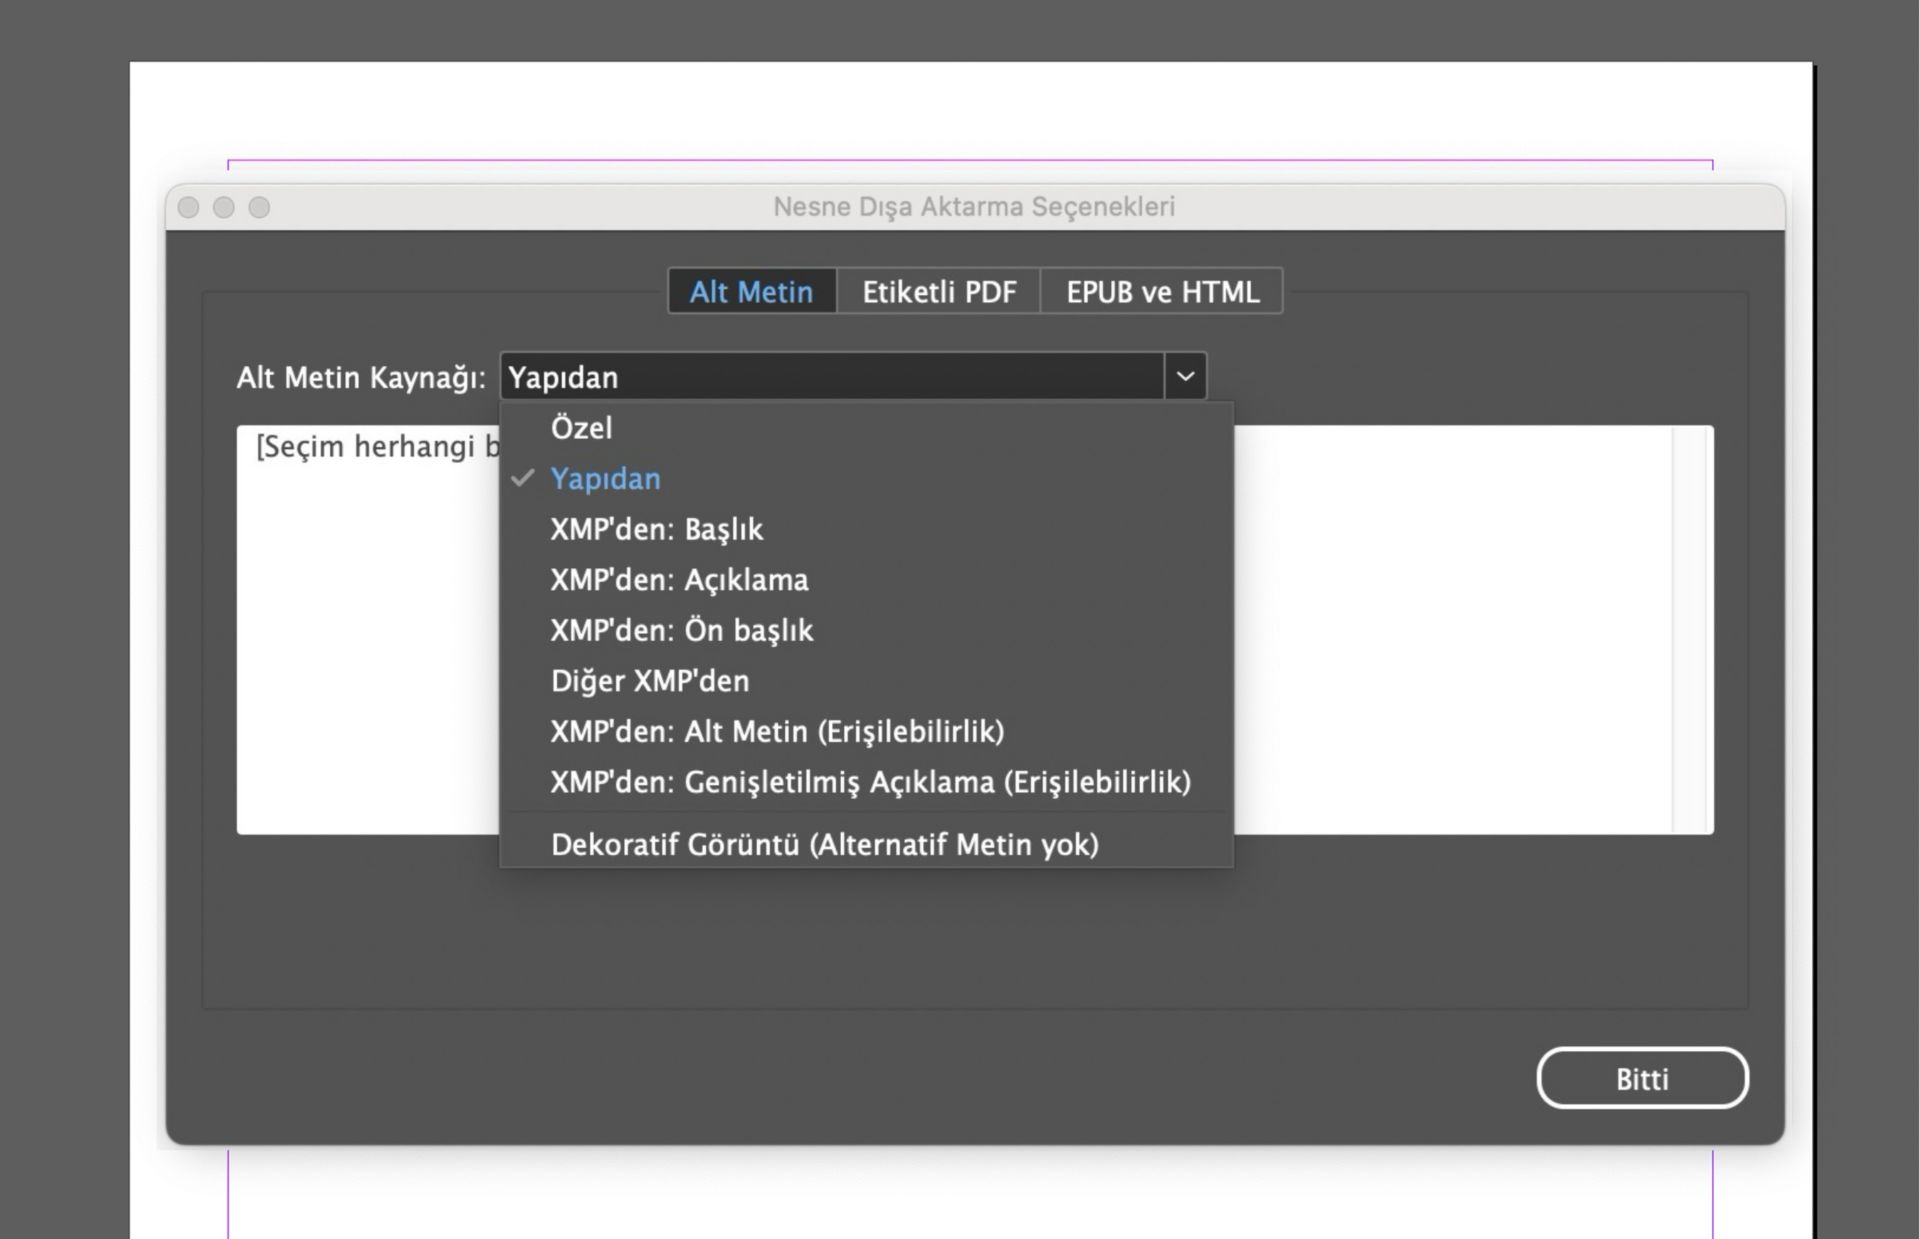Click the yellow minimize traffic light

[x=223, y=207]
